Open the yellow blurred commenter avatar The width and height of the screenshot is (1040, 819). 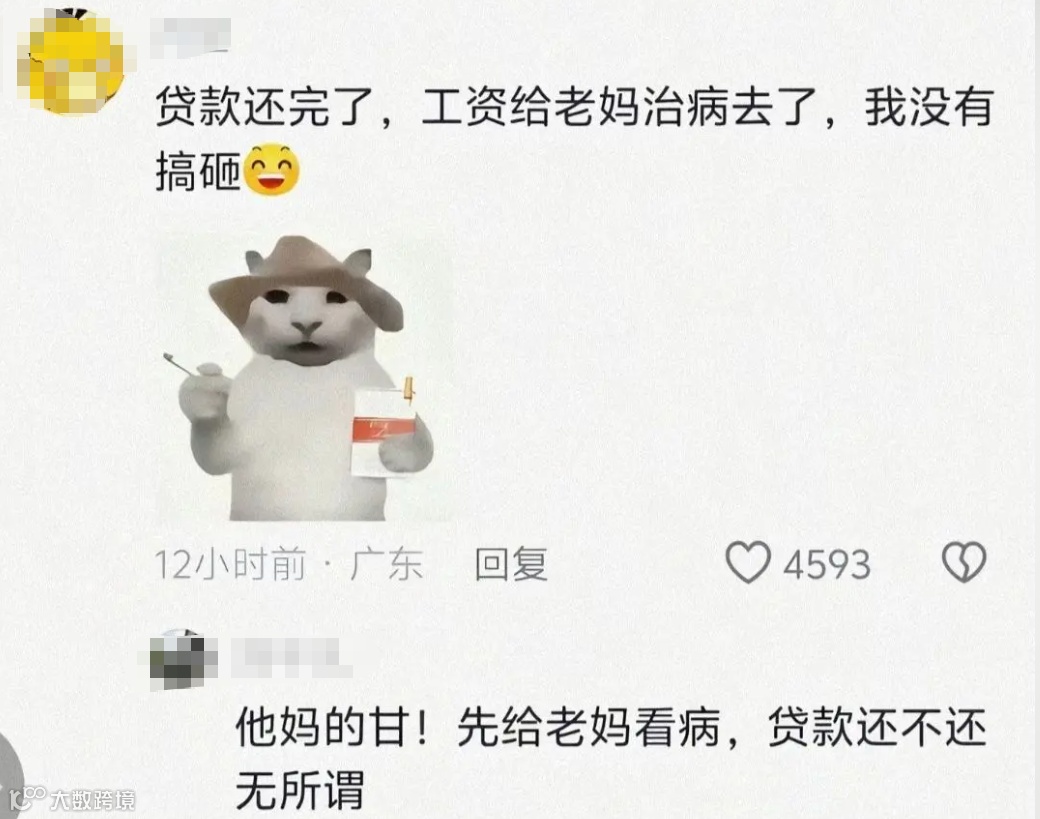[x=71, y=62]
